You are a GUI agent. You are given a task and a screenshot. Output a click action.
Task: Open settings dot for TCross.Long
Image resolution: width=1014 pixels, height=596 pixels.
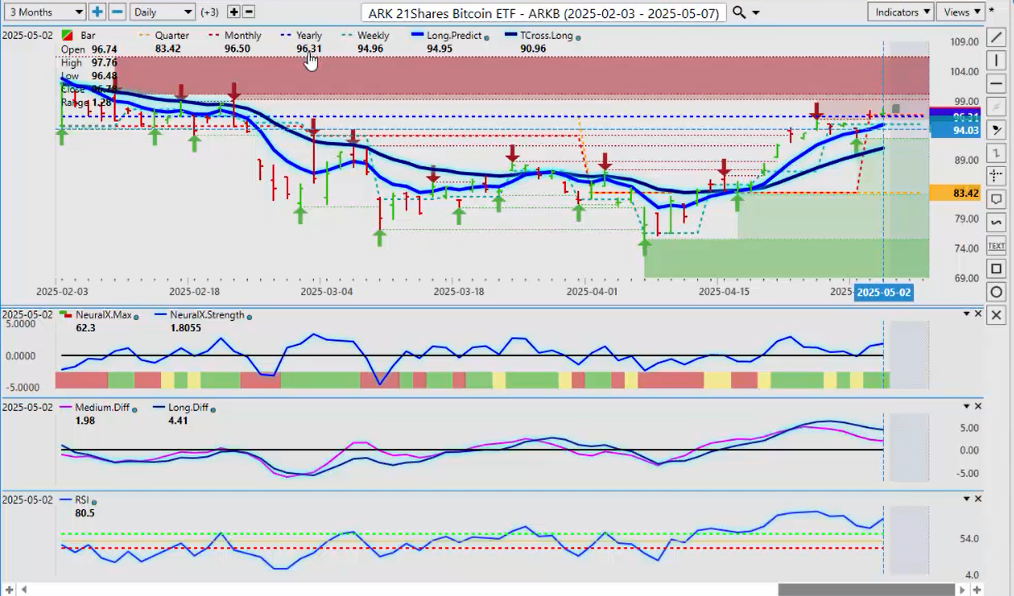click(578, 37)
